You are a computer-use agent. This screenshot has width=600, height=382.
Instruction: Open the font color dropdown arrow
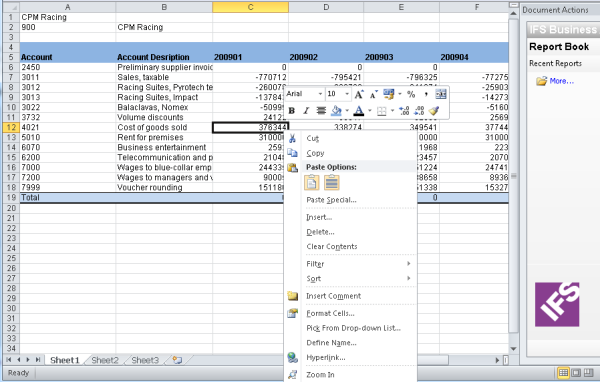(370, 111)
